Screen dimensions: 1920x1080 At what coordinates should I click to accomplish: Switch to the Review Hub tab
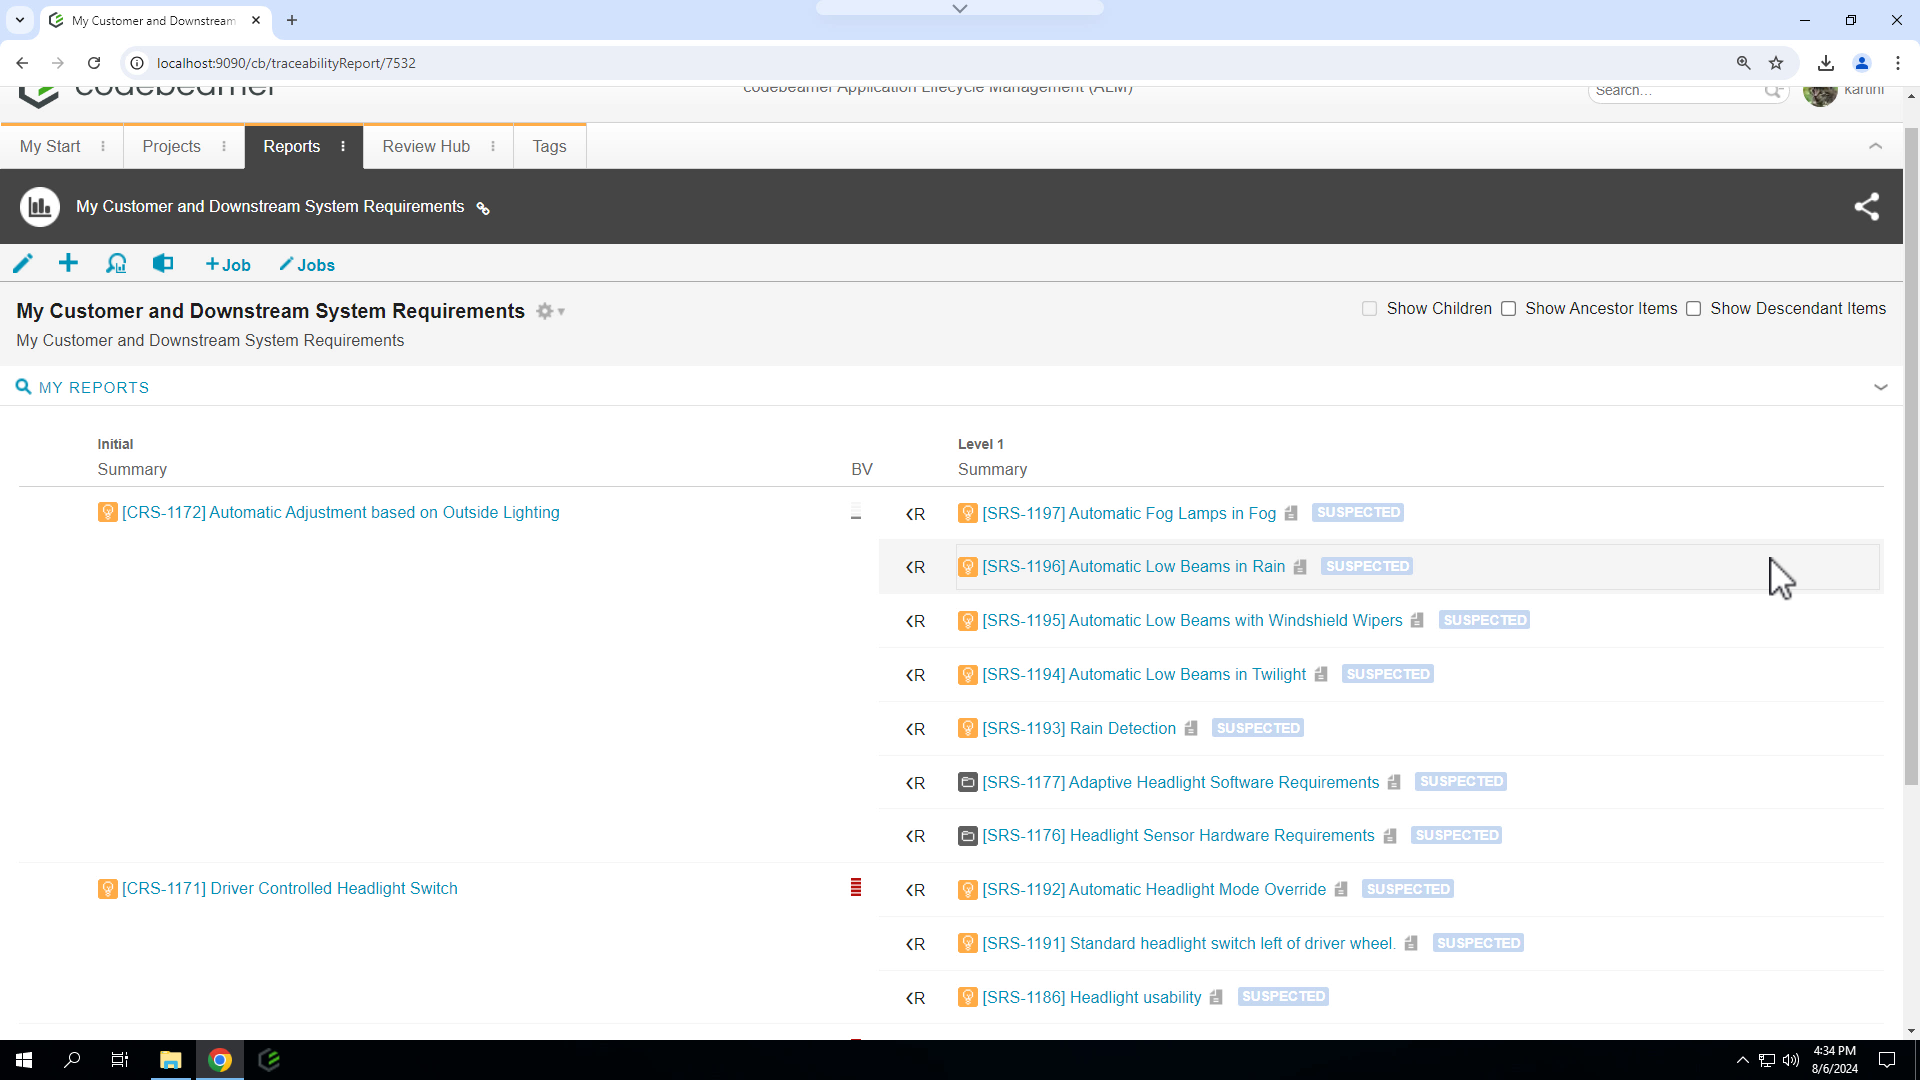tap(426, 146)
